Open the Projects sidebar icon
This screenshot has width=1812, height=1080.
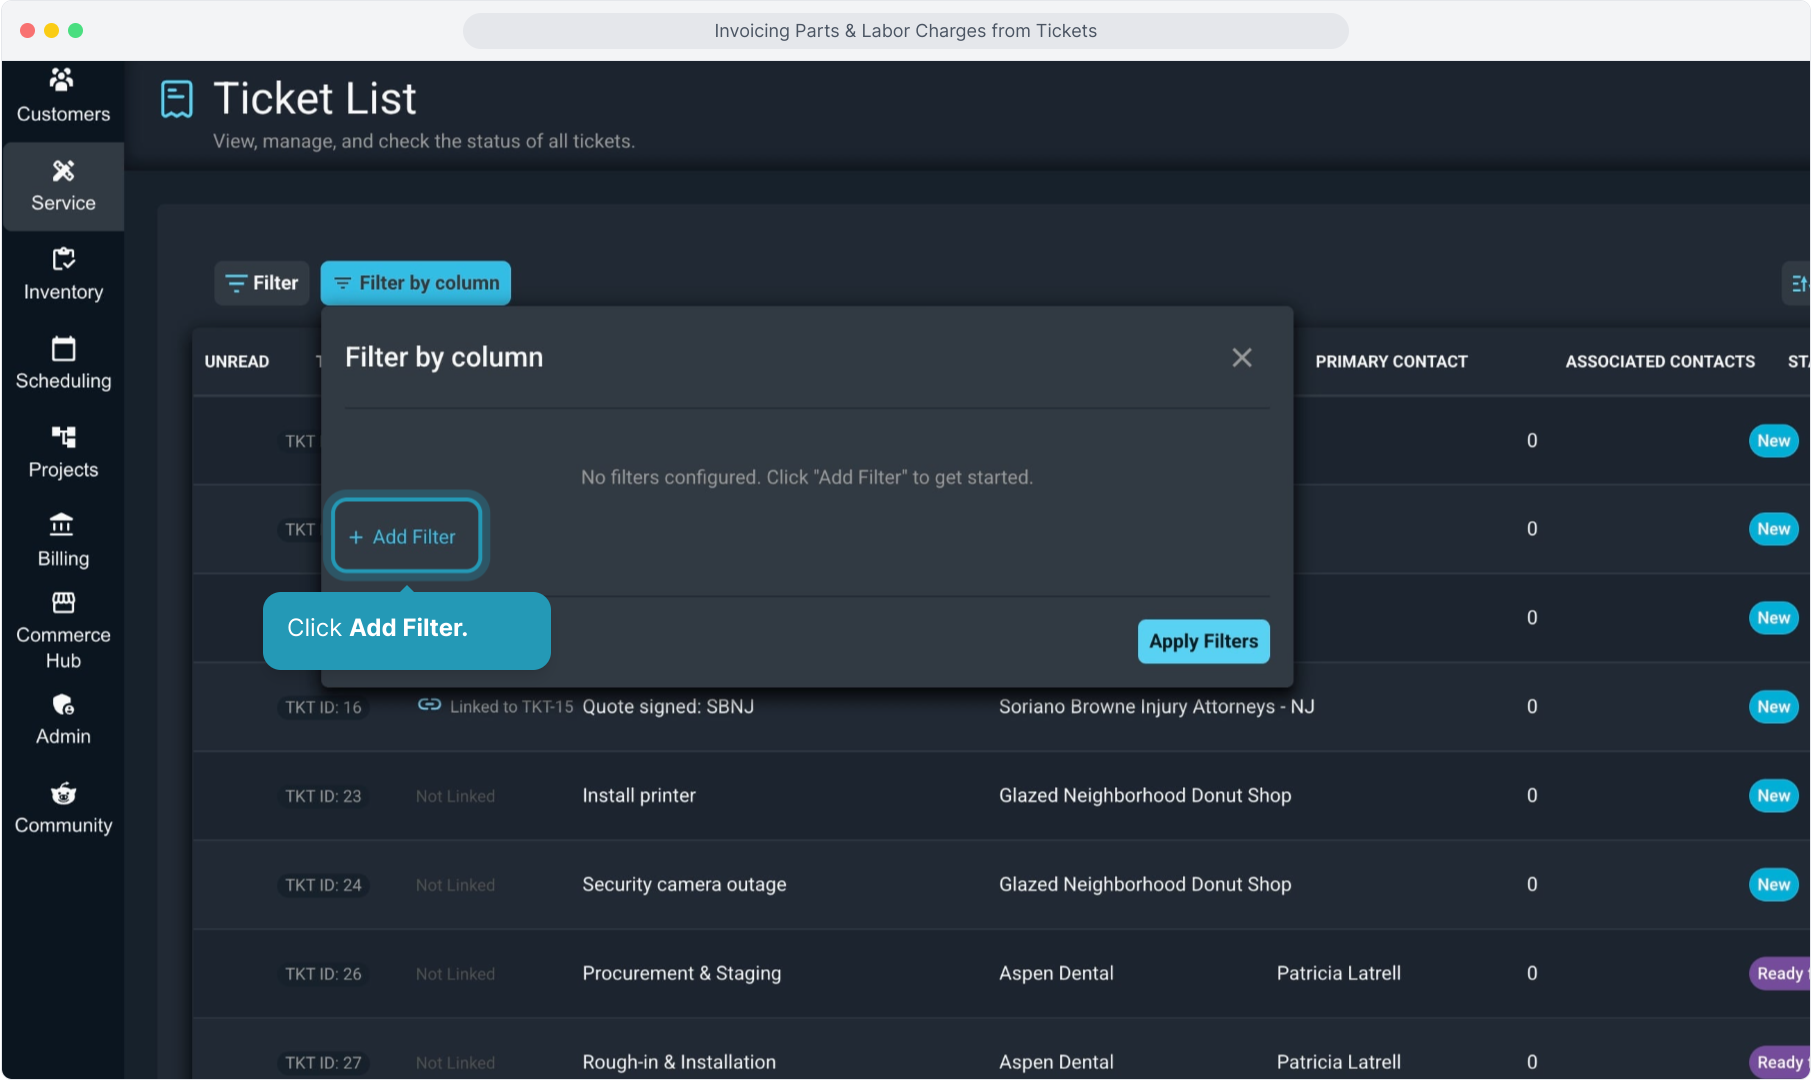pyautogui.click(x=63, y=437)
